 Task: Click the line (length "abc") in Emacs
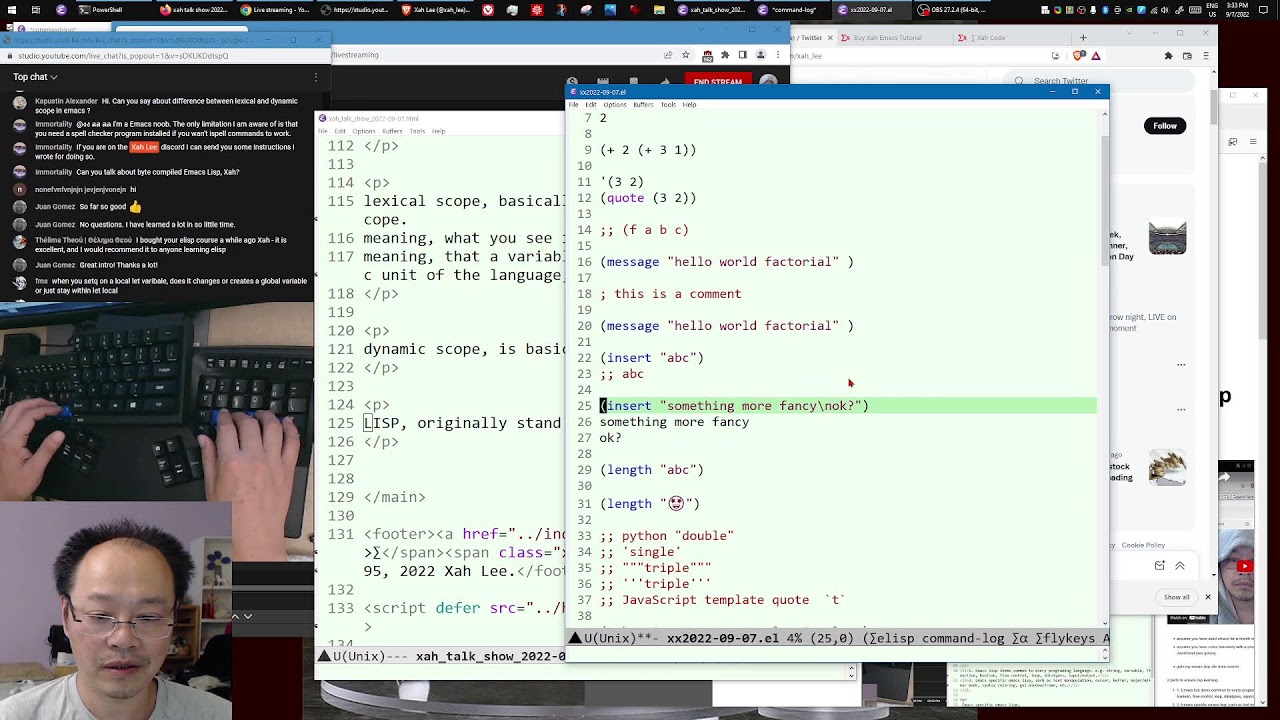(x=651, y=470)
